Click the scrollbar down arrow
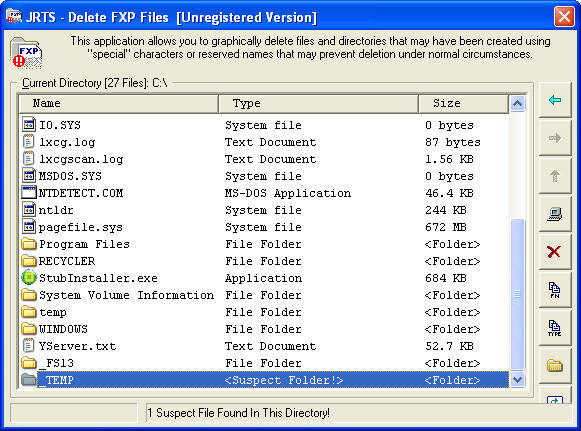Image resolution: width=581 pixels, height=431 pixels. (x=517, y=380)
